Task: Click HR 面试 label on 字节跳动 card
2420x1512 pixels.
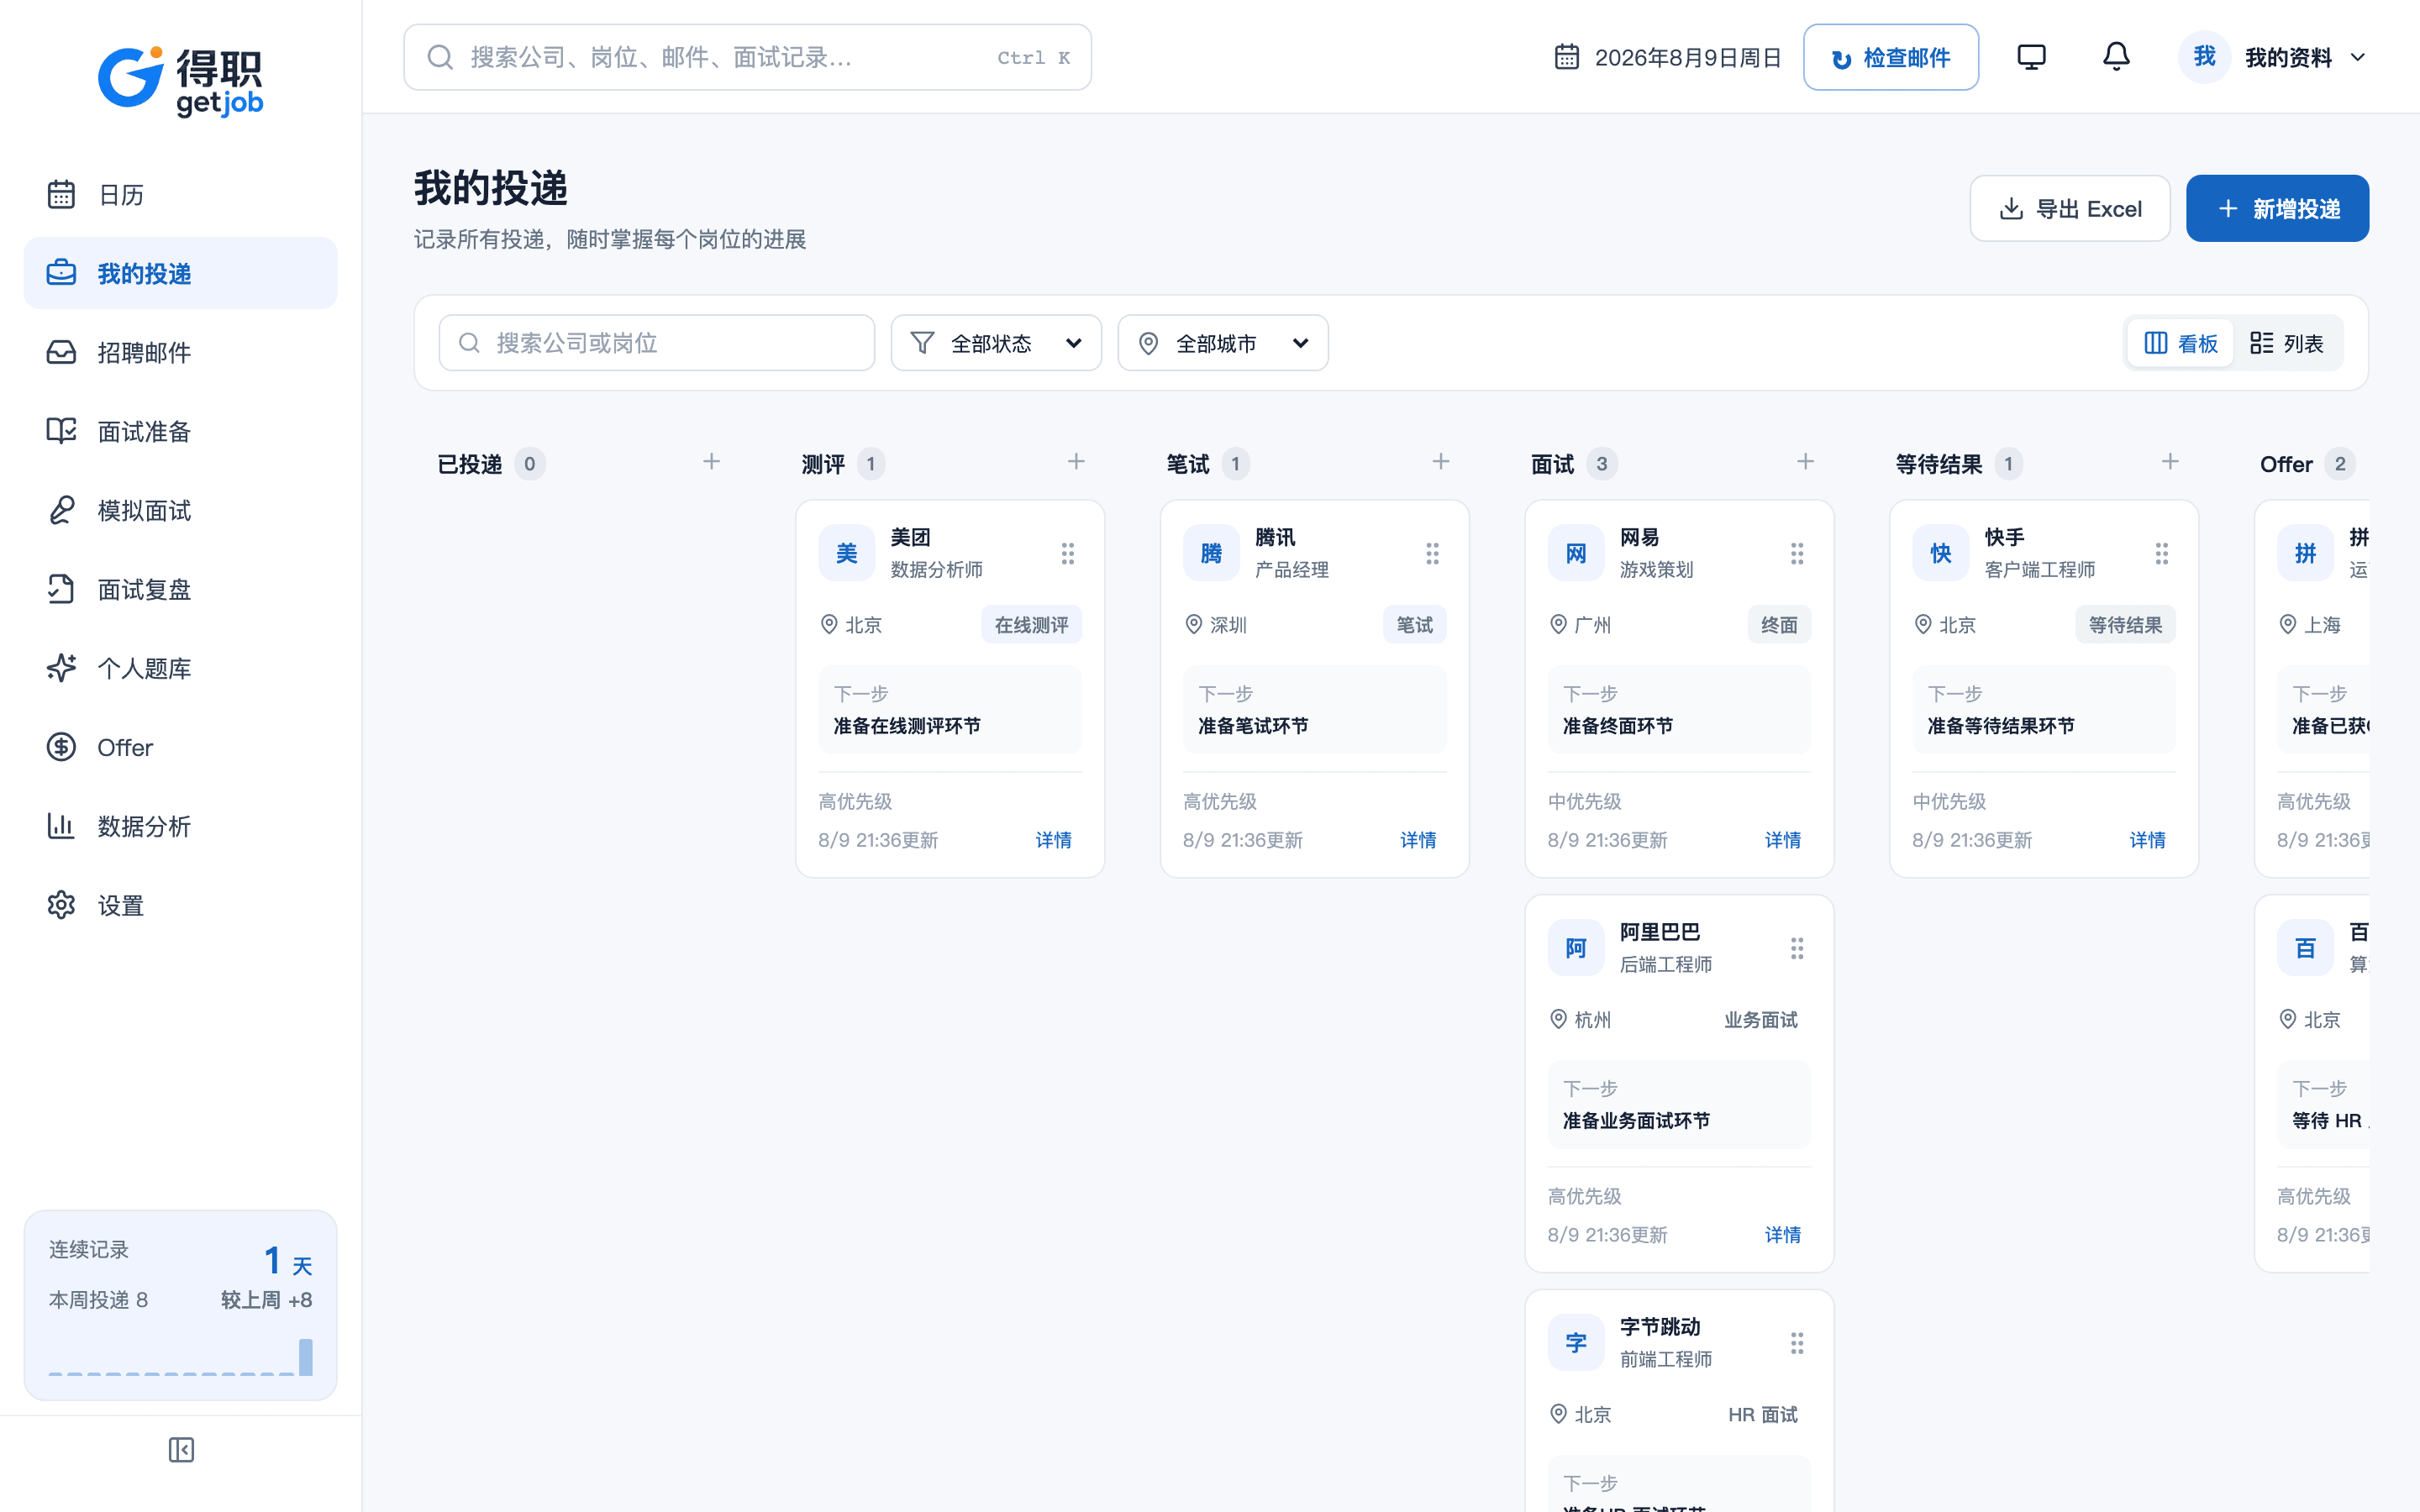Action: coord(1763,1415)
